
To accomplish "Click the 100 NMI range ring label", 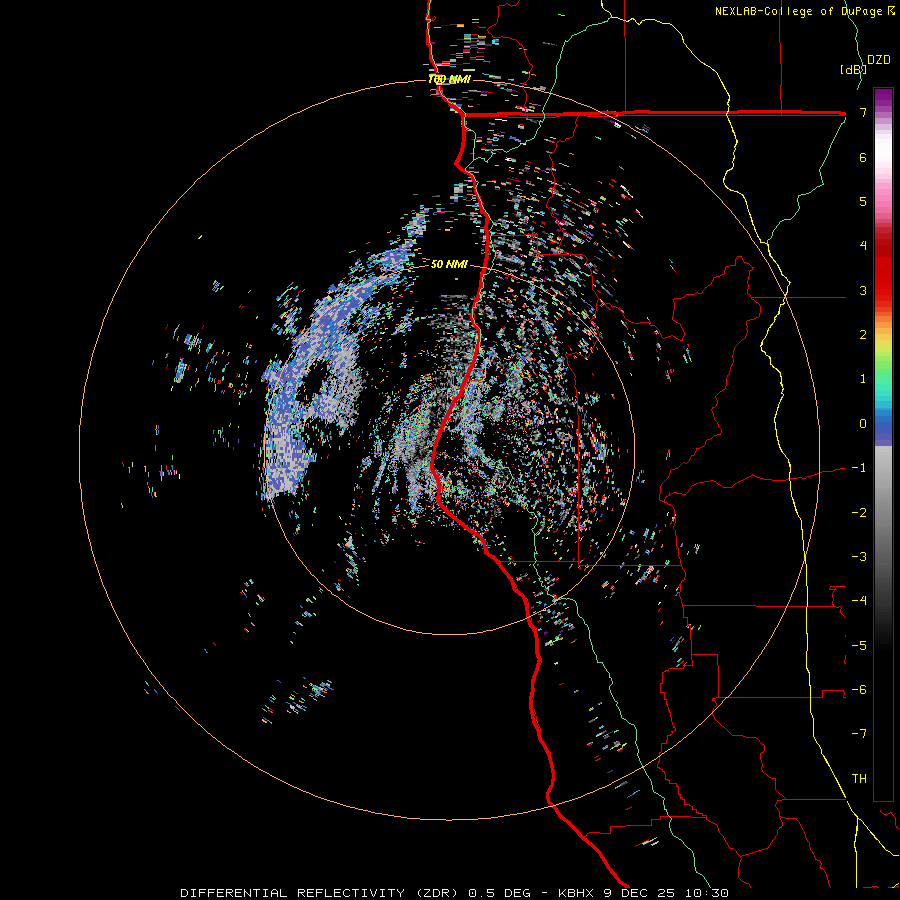I will pyautogui.click(x=449, y=79).
